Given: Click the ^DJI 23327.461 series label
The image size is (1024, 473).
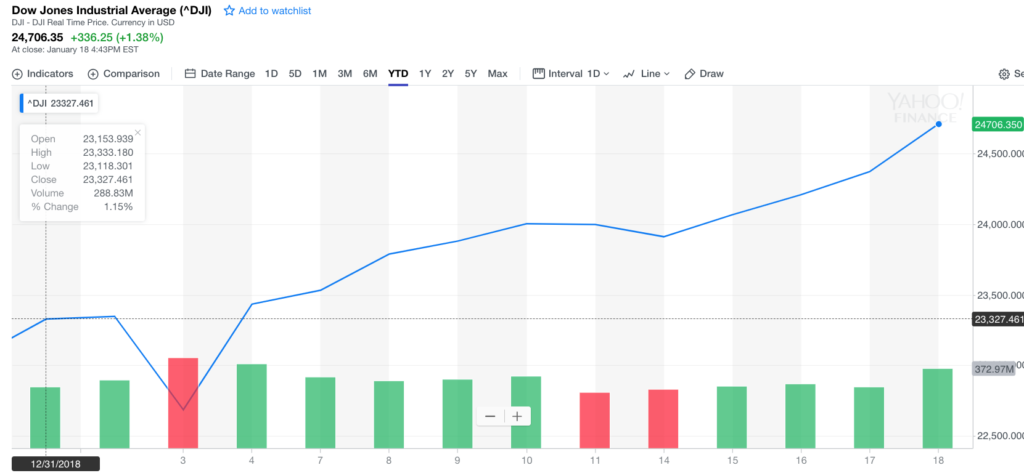Looking at the screenshot, I should point(61,103).
